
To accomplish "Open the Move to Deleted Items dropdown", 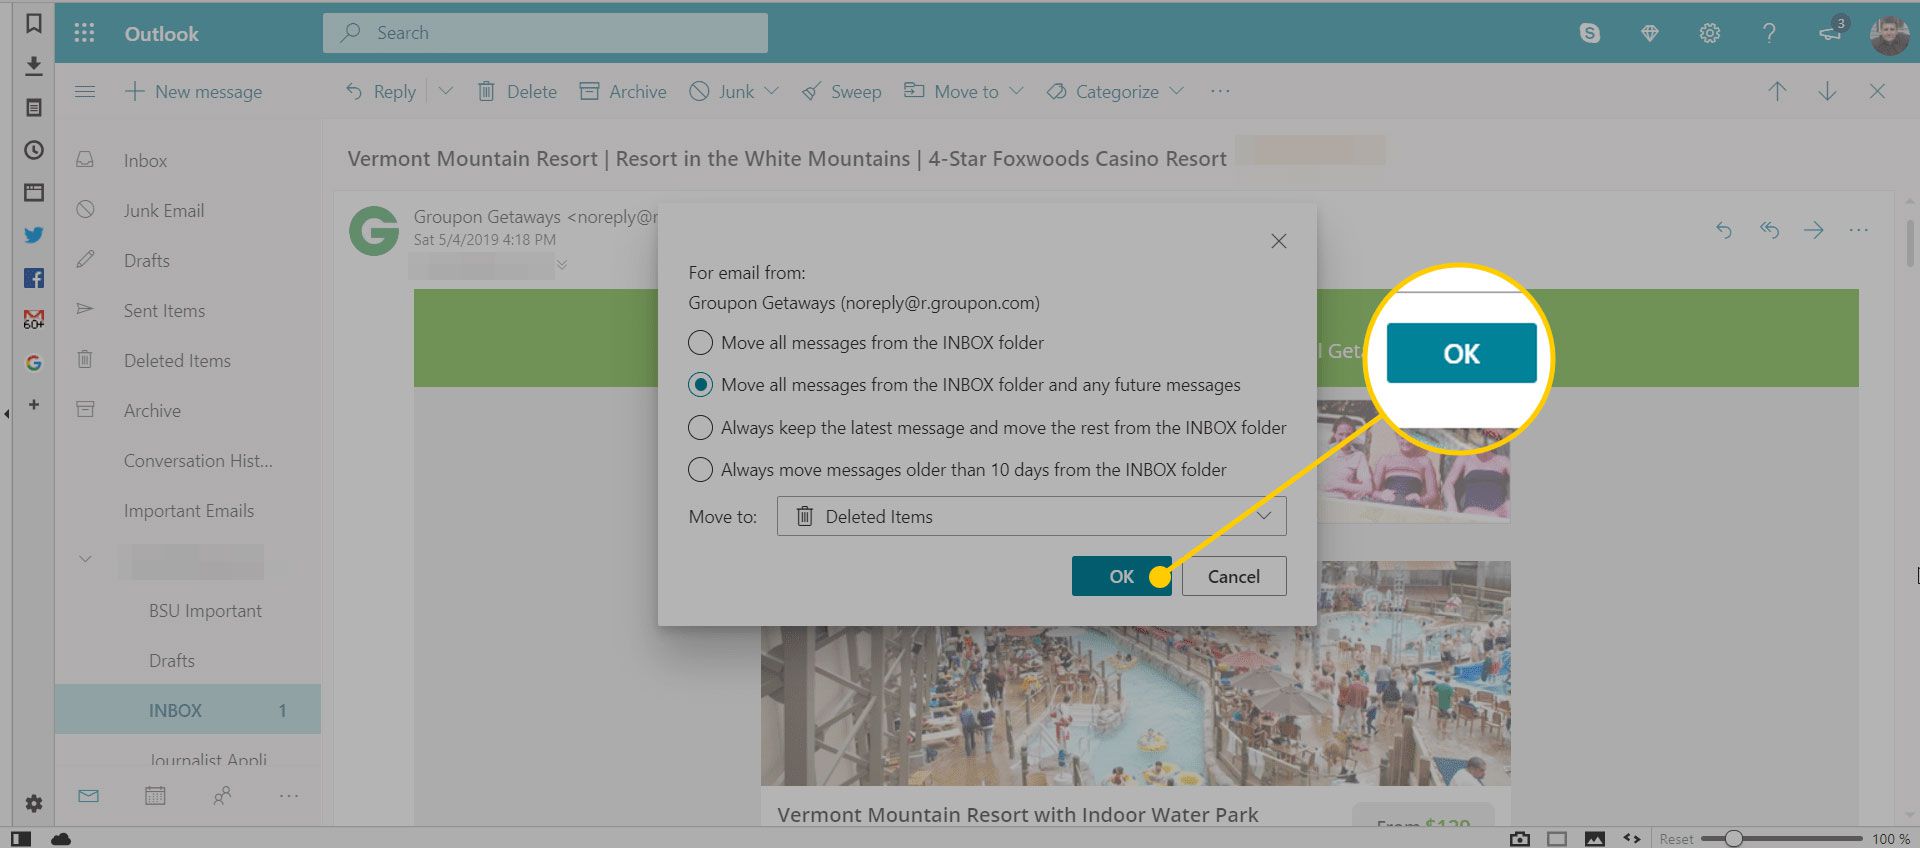I will (x=1031, y=516).
